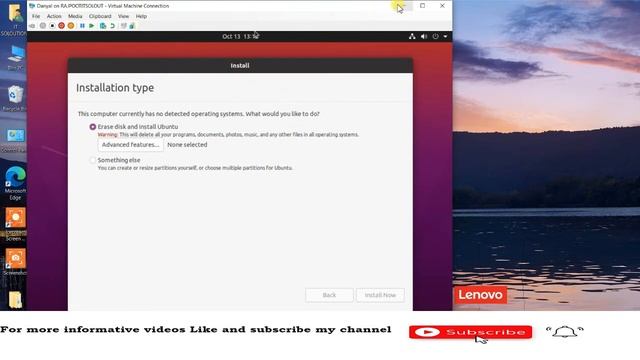640x360 pixels.
Task: Click the Ubuntu power icon in top bar
Action: coord(436,36)
